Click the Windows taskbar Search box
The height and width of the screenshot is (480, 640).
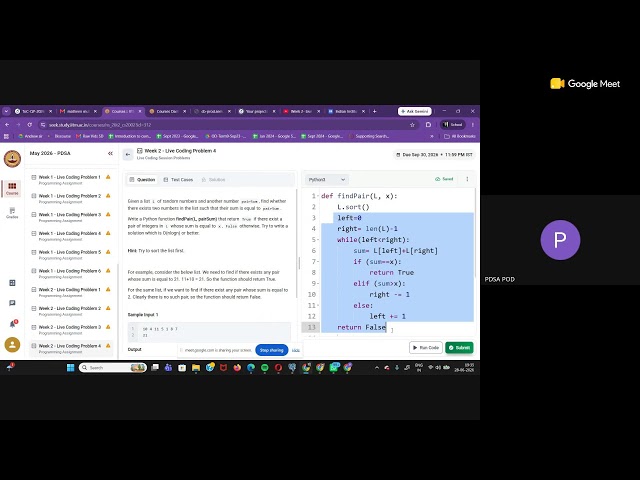113,368
